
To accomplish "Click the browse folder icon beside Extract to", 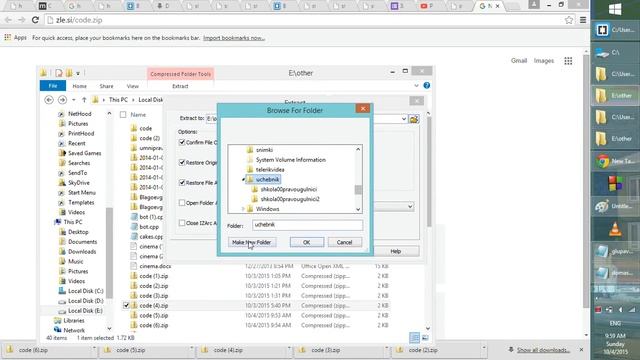I will click(414, 119).
